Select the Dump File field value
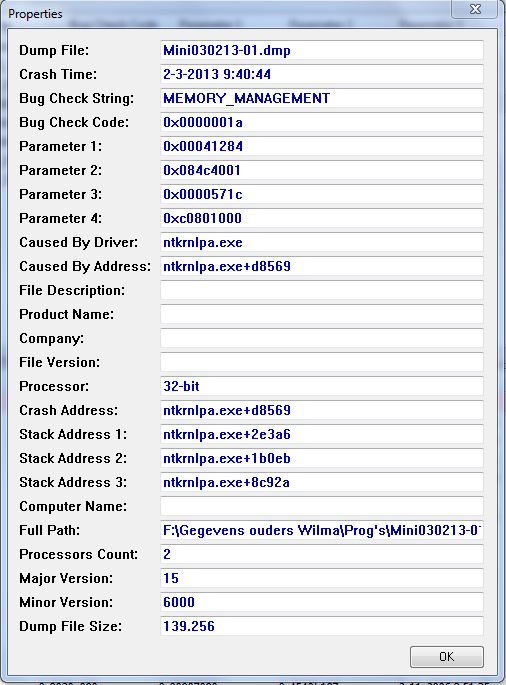The height and width of the screenshot is (685, 506). (x=322, y=50)
